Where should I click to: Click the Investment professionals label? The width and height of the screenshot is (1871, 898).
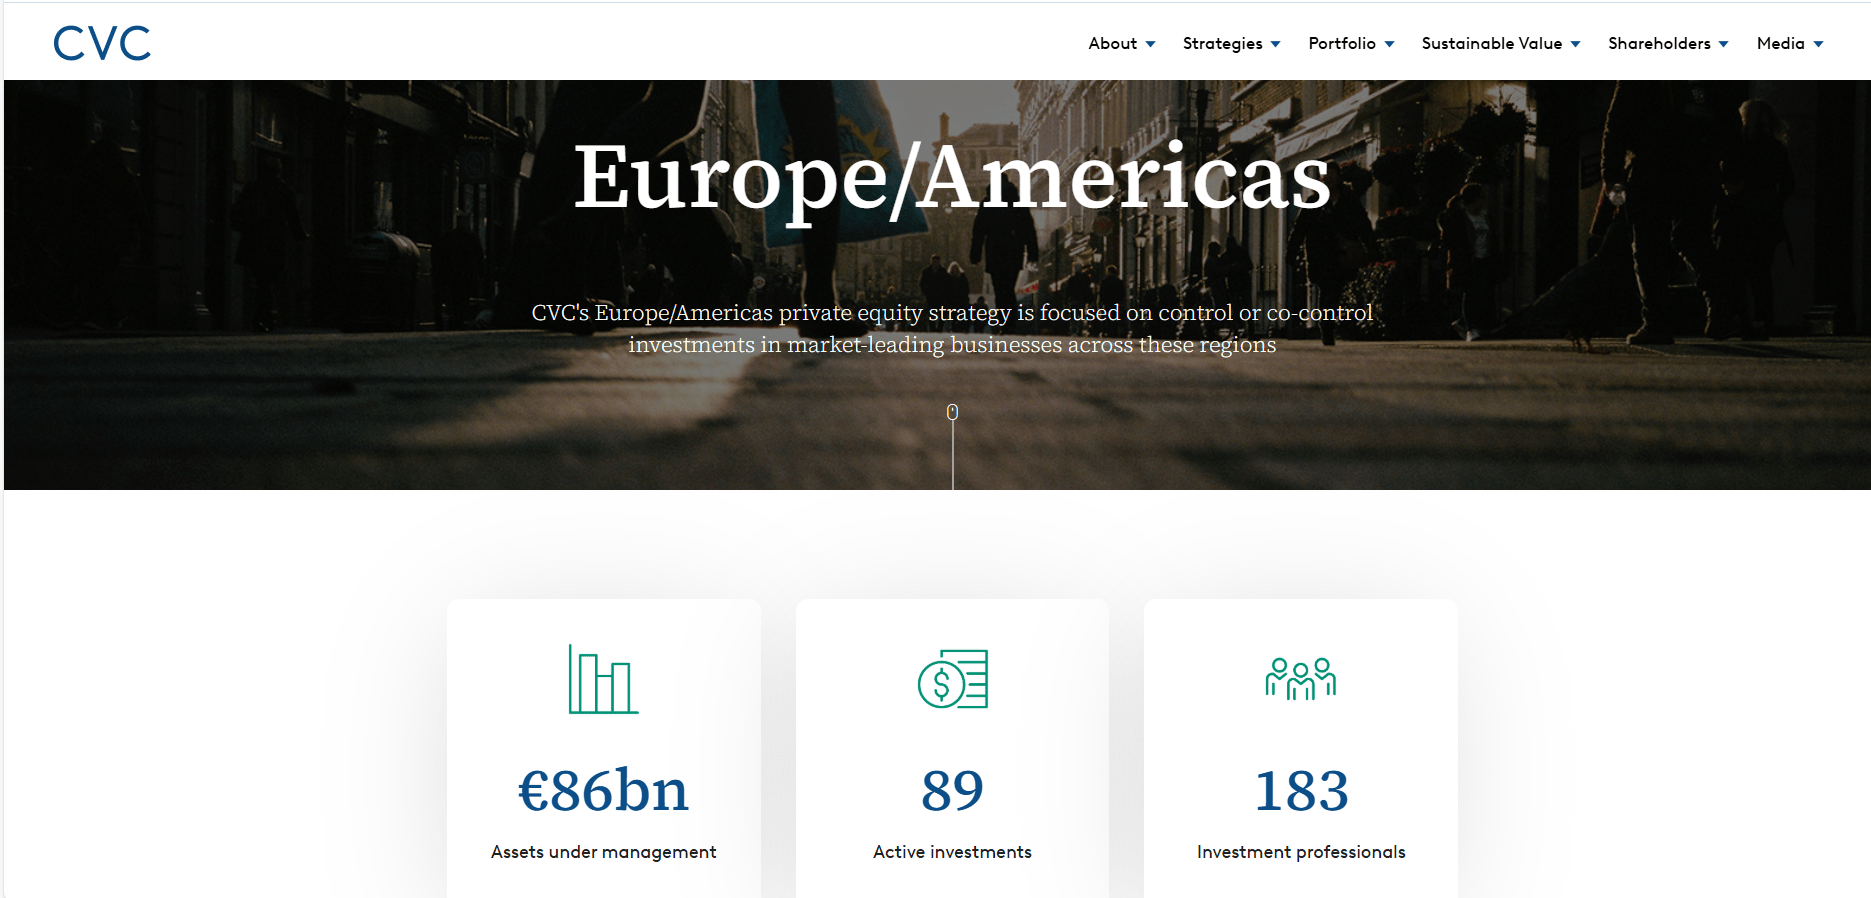[1301, 852]
